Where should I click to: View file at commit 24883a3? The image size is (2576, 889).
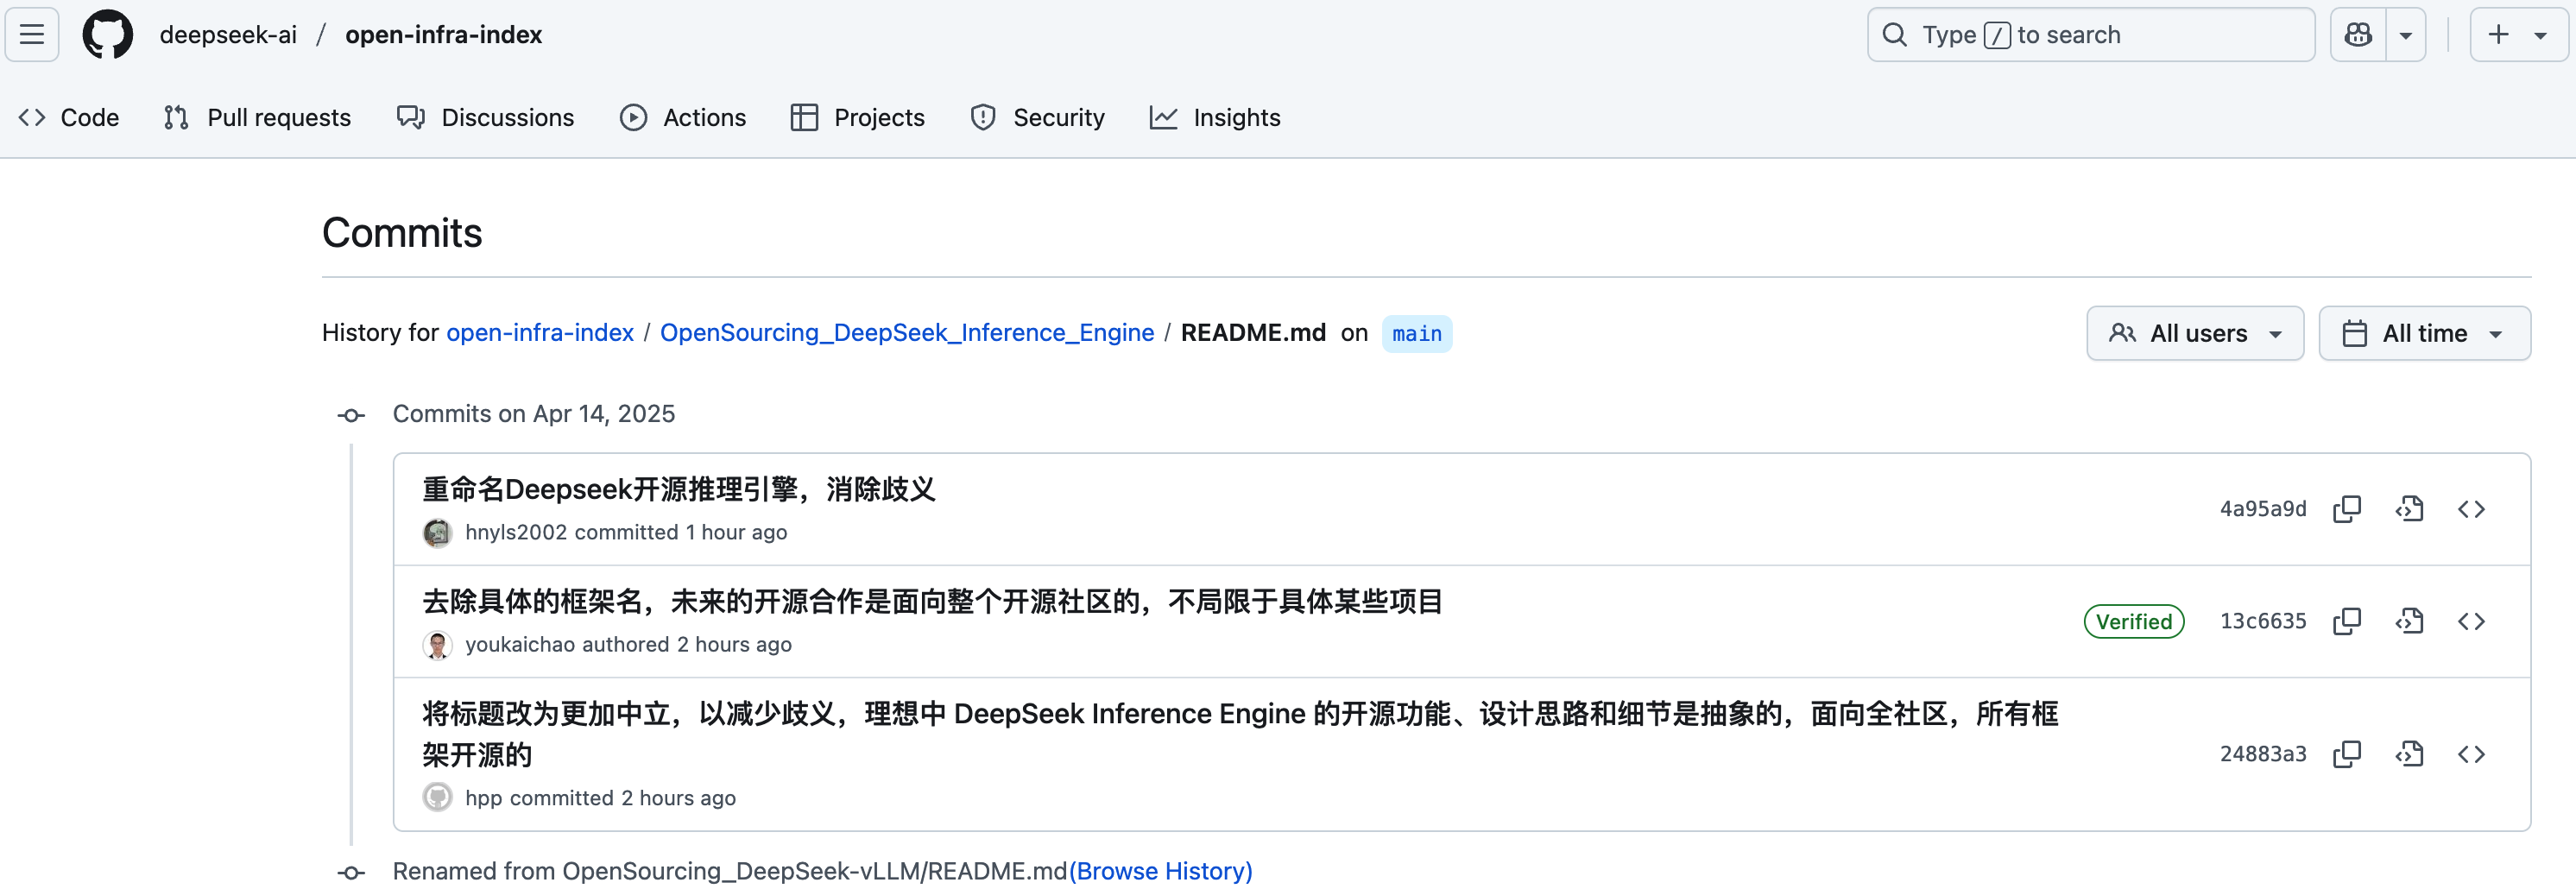[2409, 755]
